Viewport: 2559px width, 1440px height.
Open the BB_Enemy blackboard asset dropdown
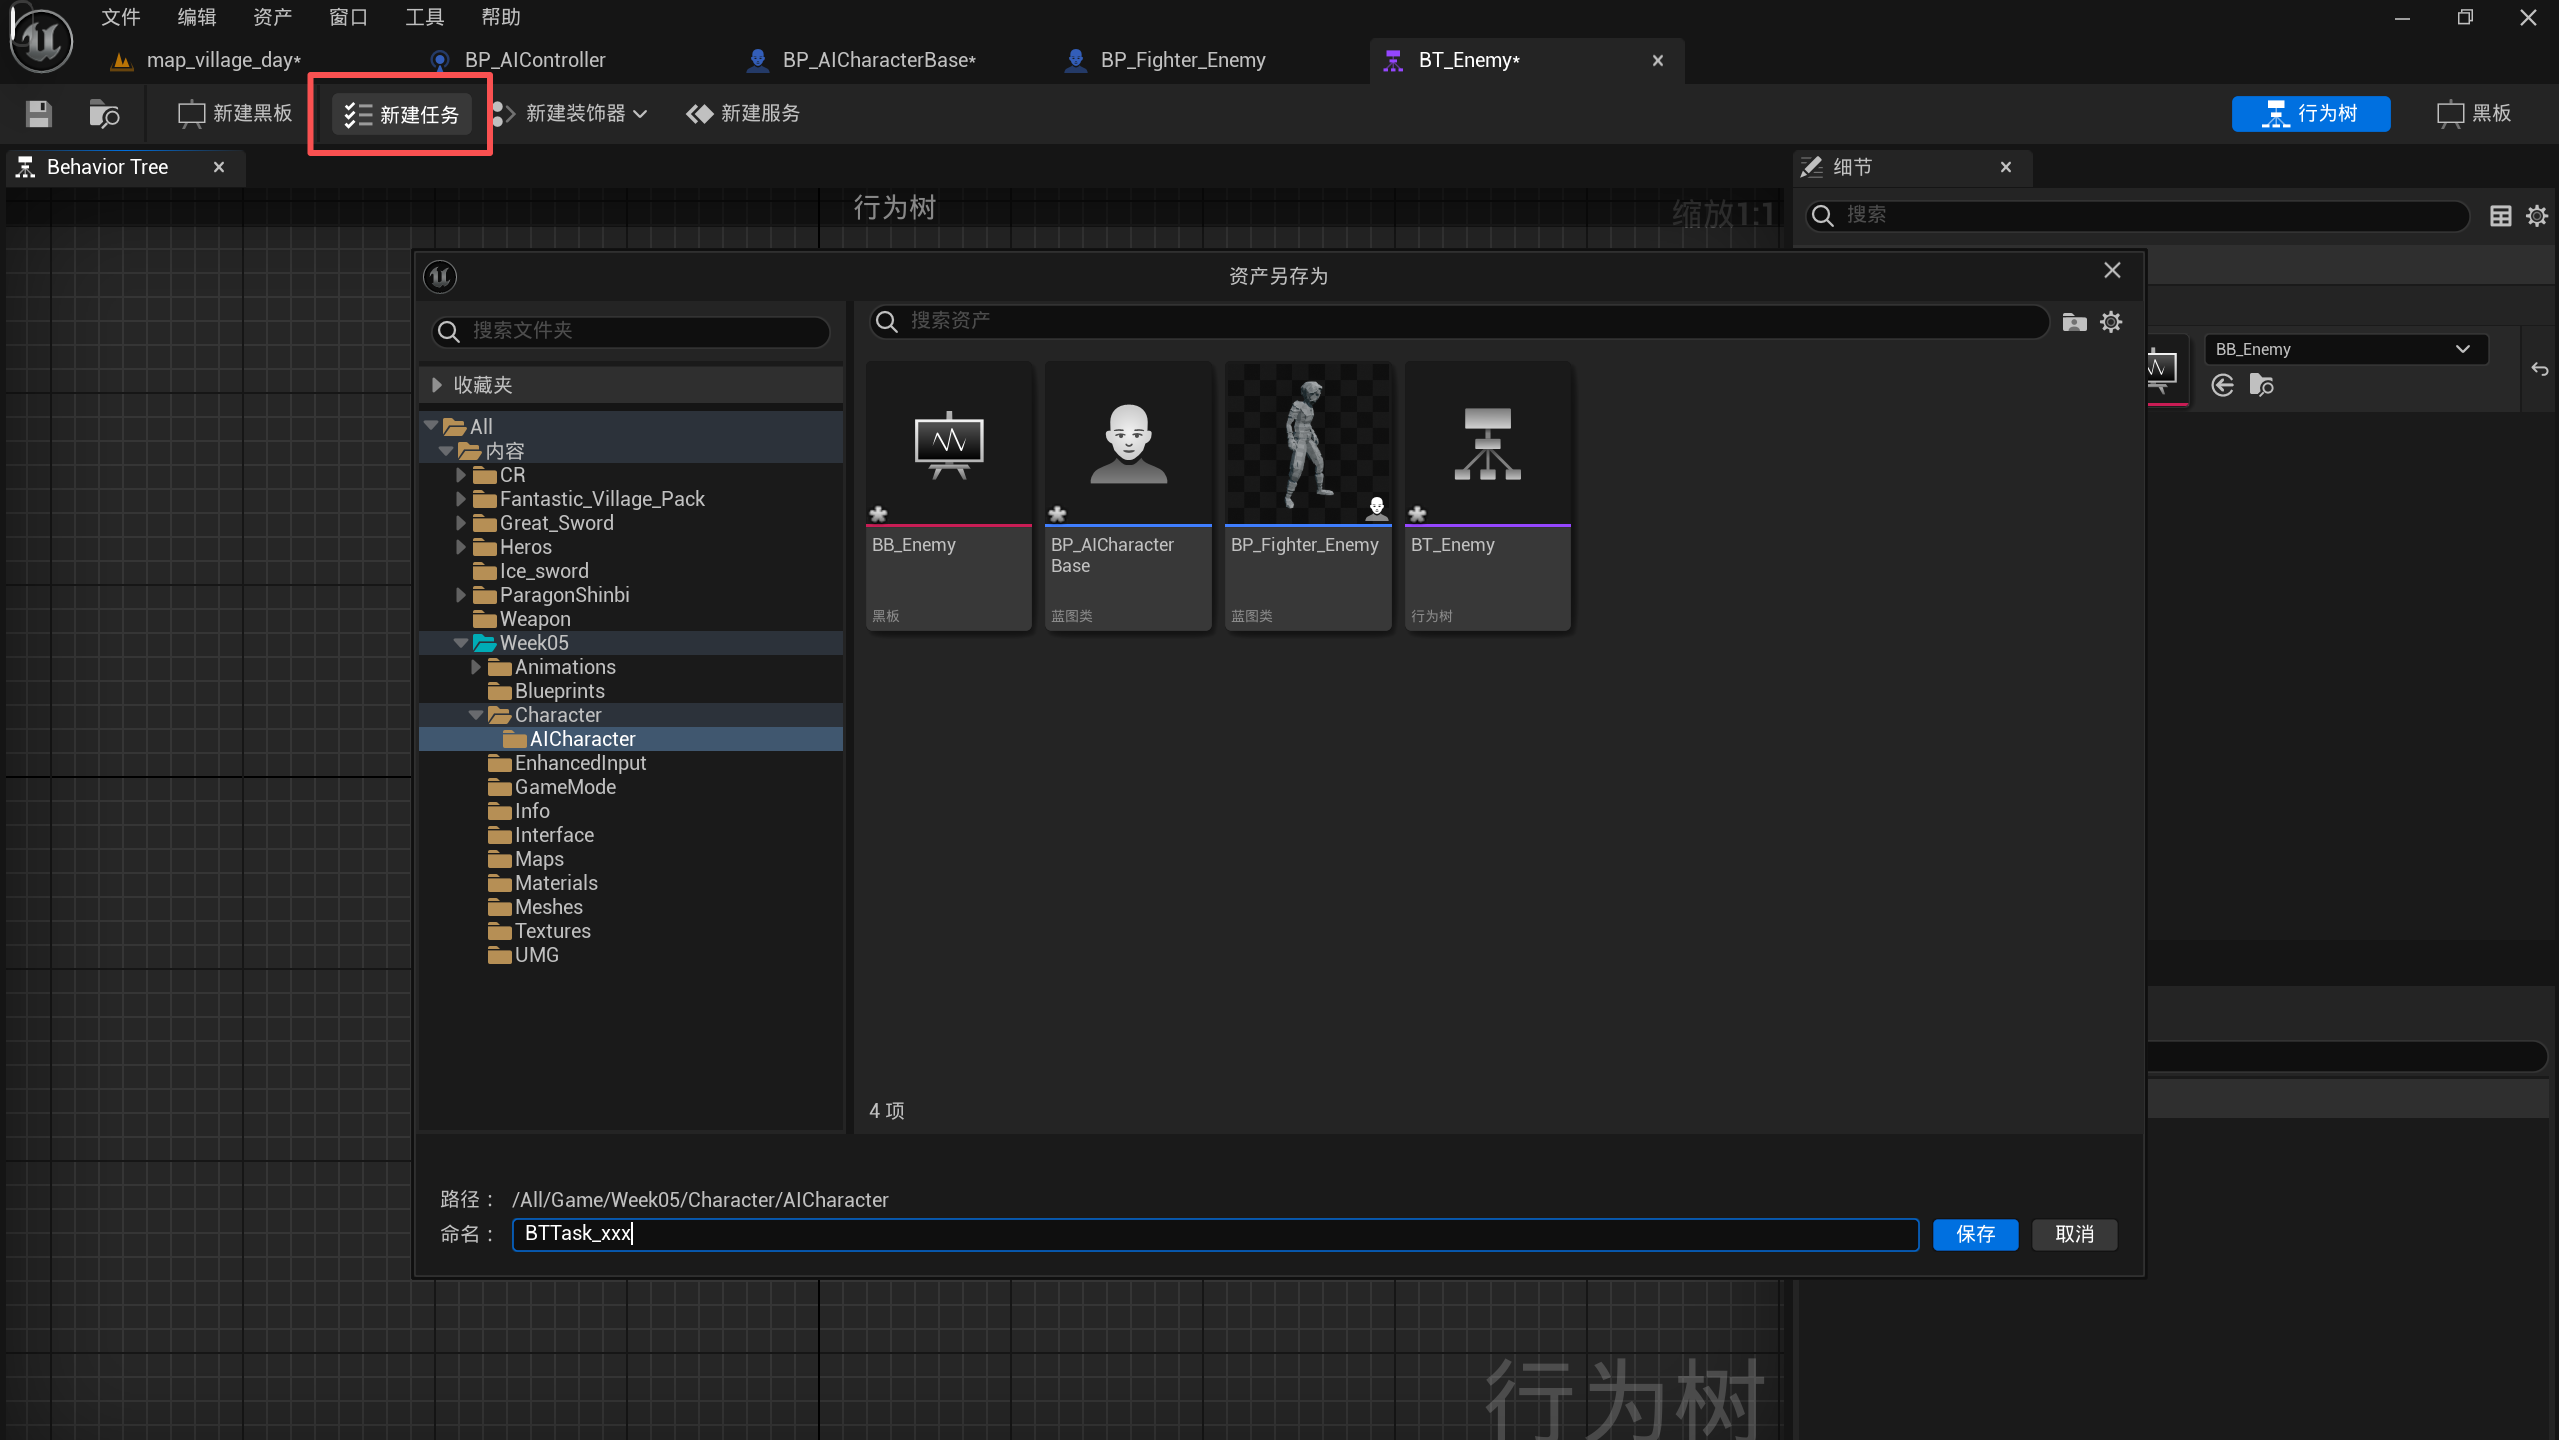(2344, 349)
